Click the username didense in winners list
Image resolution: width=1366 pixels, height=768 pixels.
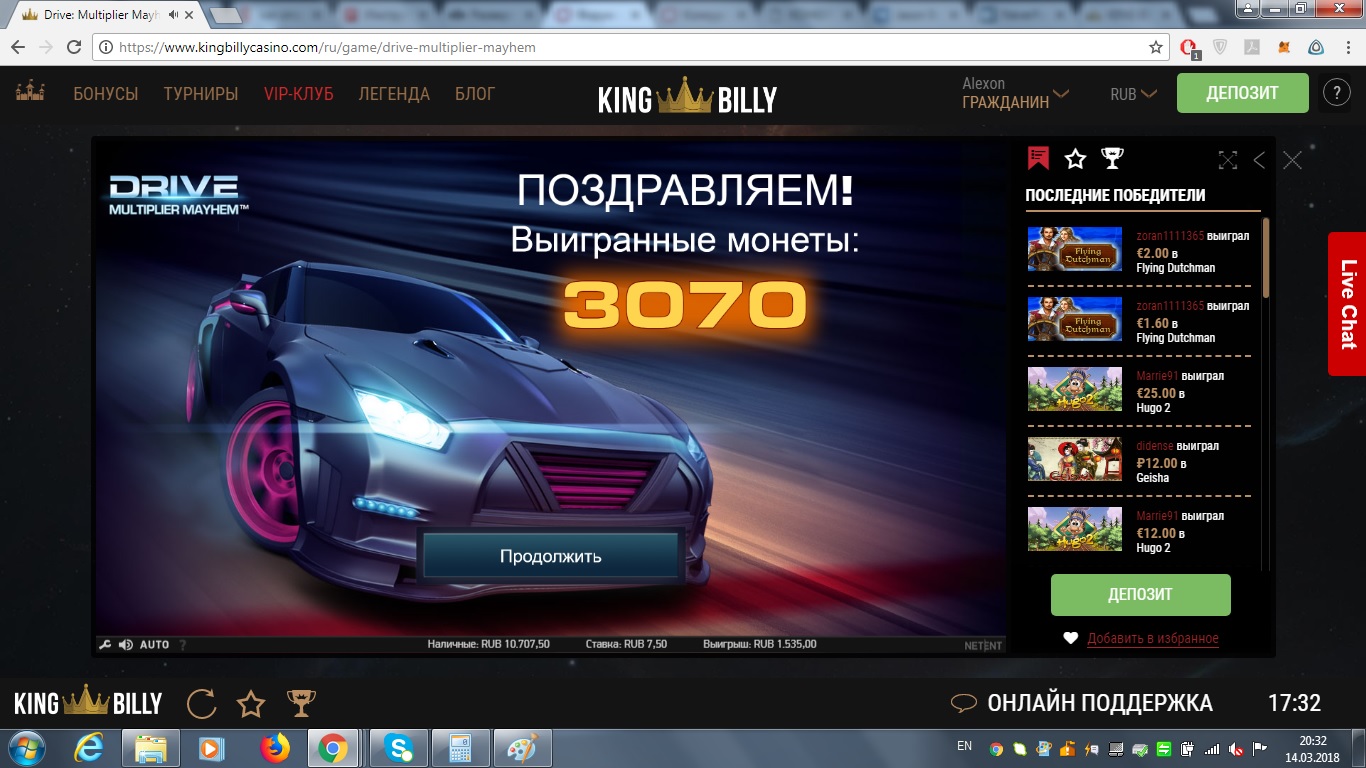(1155, 446)
